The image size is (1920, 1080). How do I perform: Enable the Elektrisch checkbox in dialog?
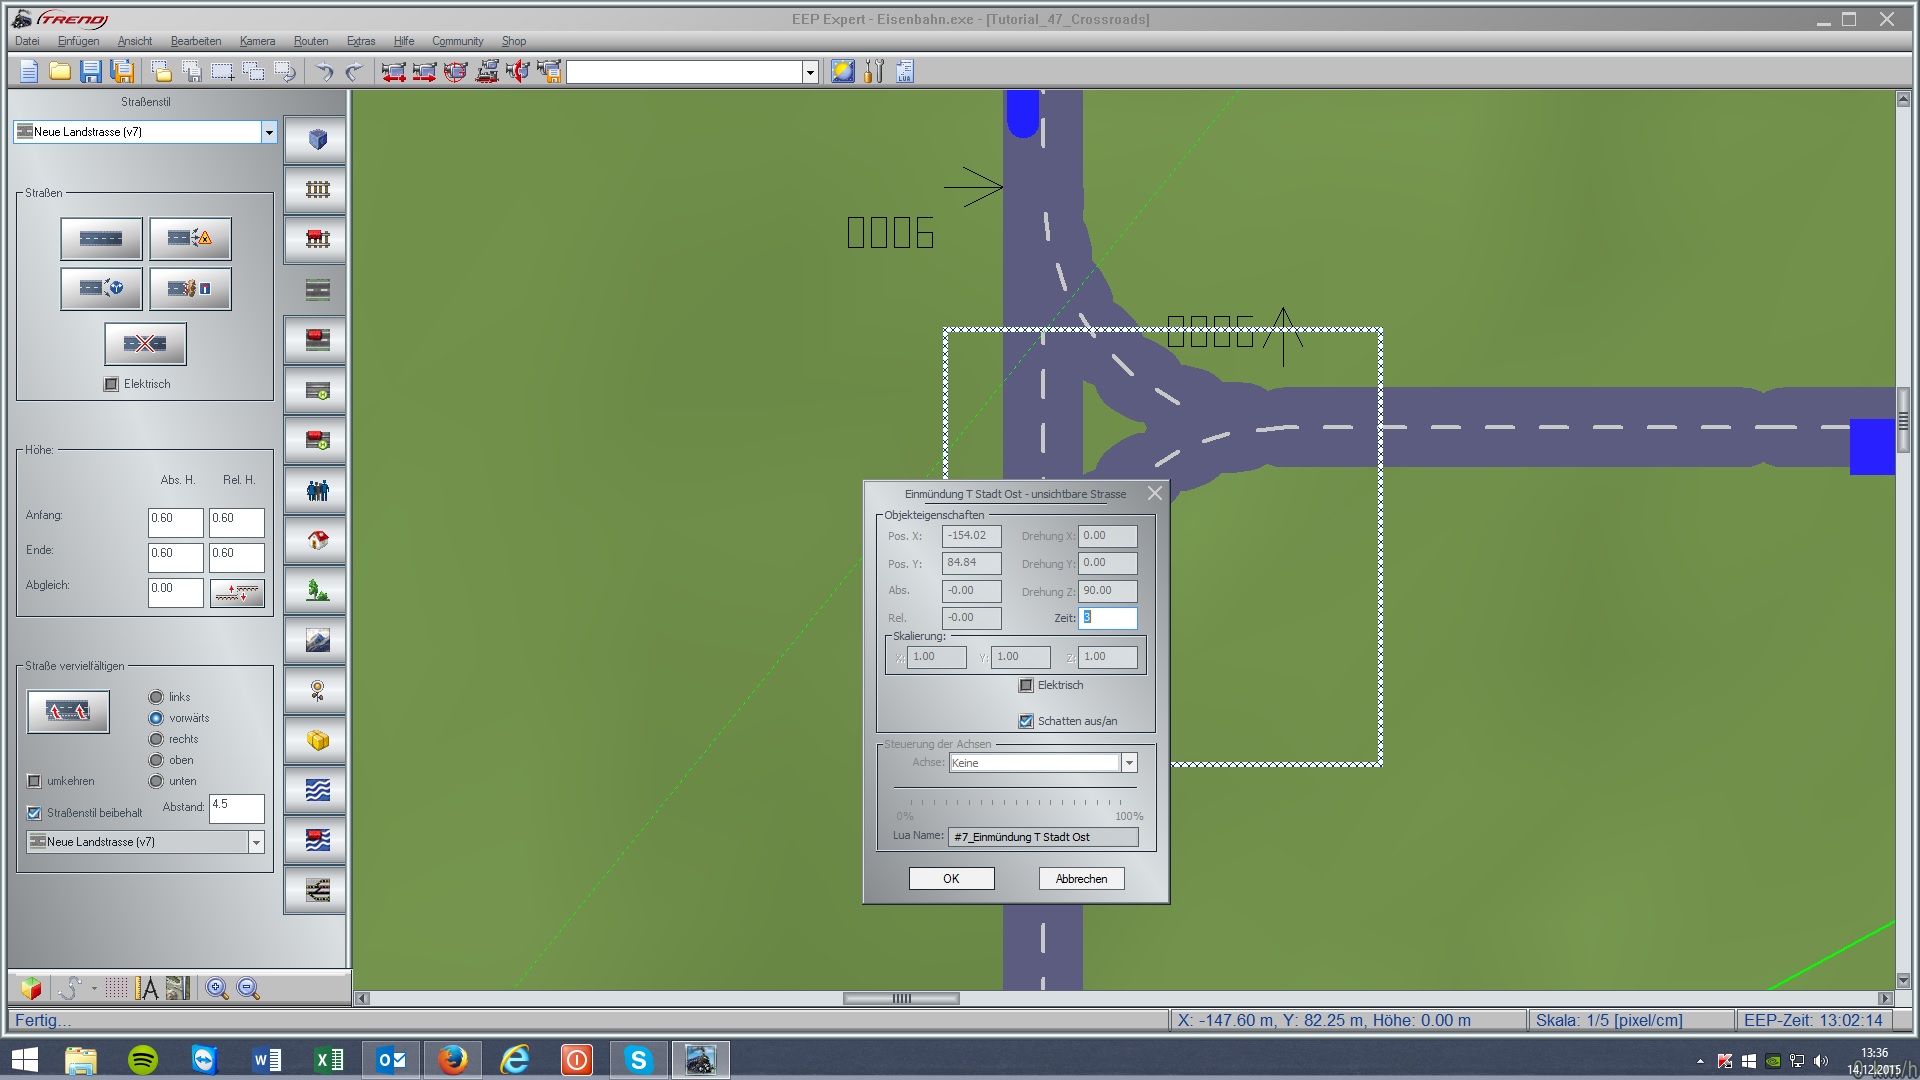pos(1026,686)
